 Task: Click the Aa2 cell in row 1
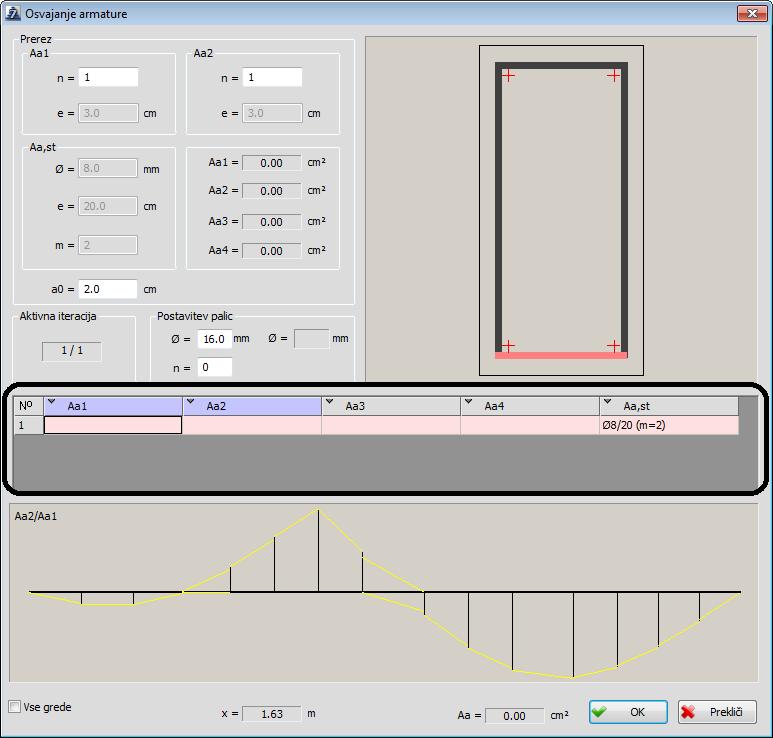coord(252,425)
